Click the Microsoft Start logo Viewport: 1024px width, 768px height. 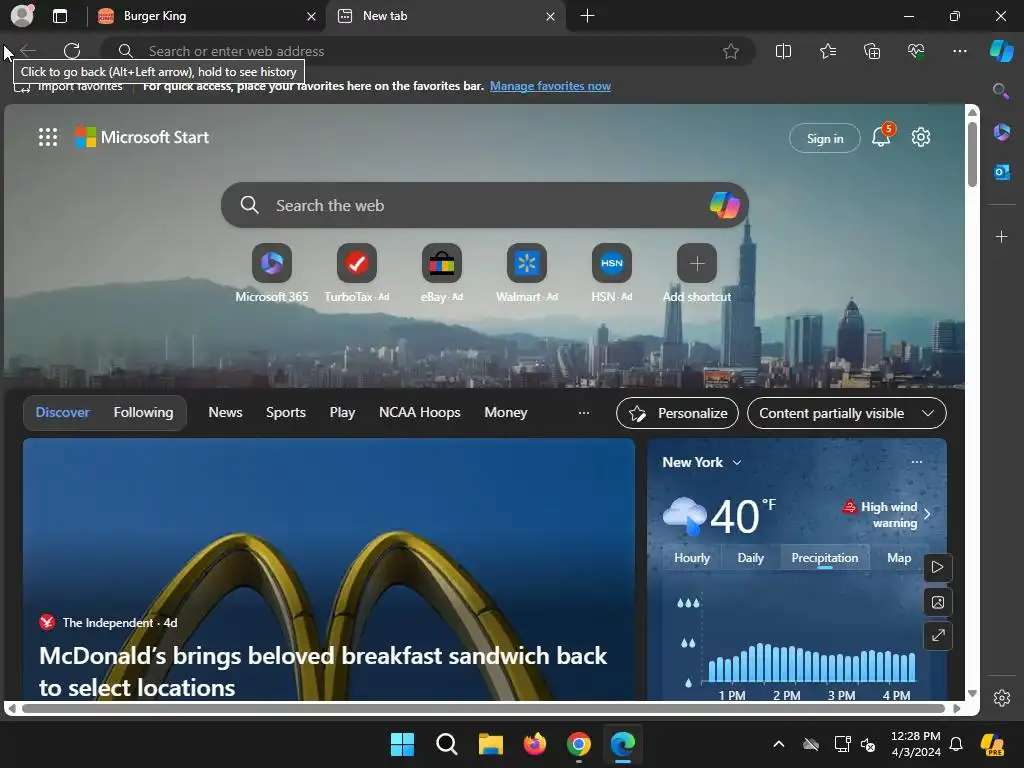(142, 137)
